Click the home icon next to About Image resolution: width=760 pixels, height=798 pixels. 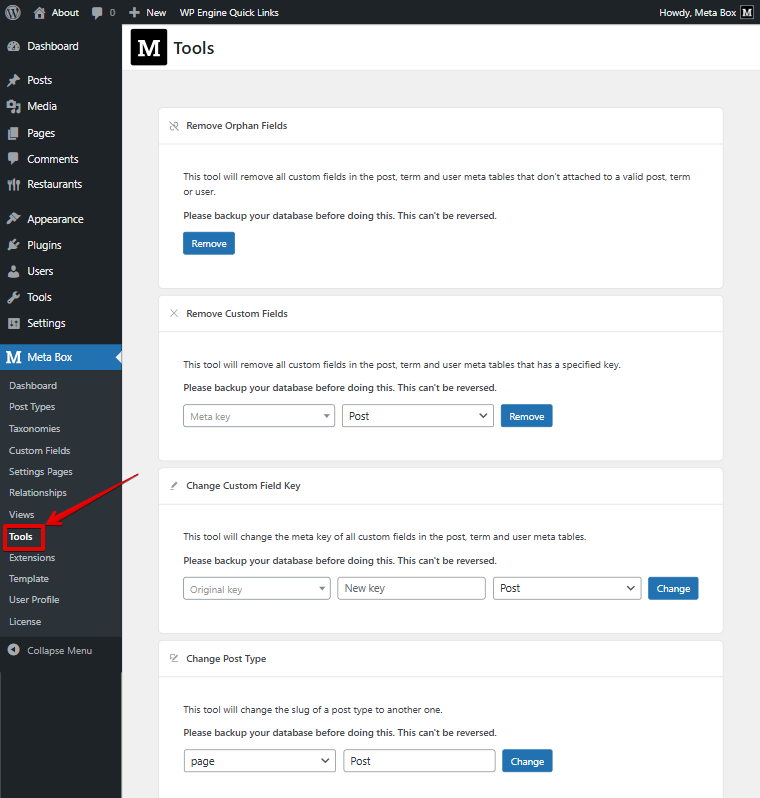pyautogui.click(x=39, y=13)
